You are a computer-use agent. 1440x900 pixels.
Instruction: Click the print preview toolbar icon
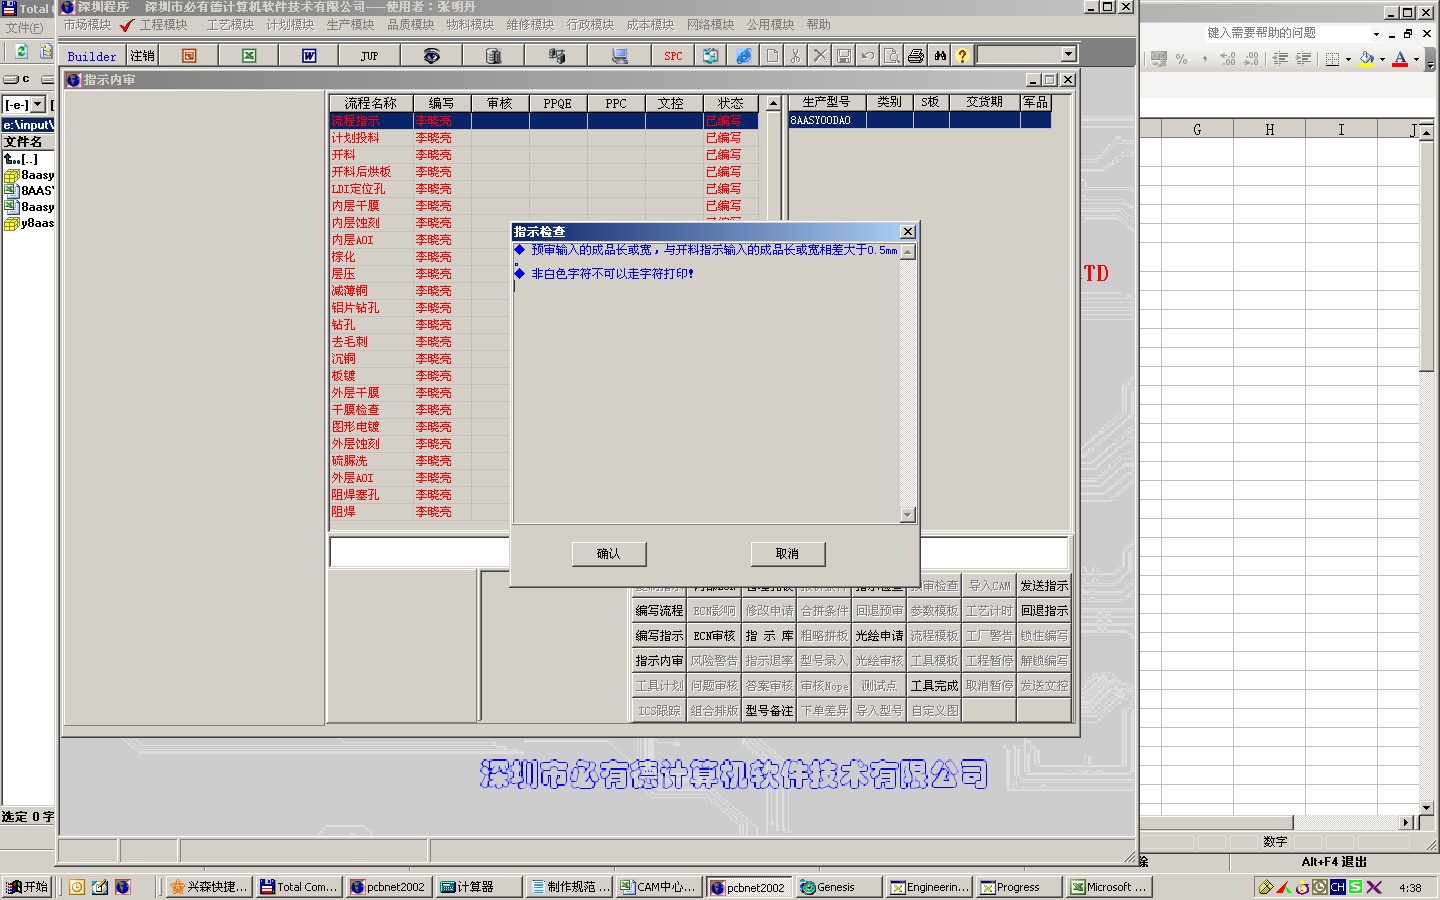892,56
